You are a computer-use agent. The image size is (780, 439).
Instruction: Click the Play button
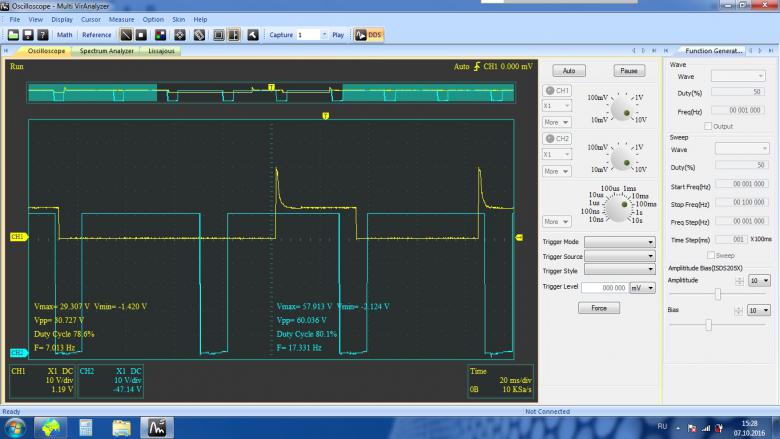click(x=338, y=35)
